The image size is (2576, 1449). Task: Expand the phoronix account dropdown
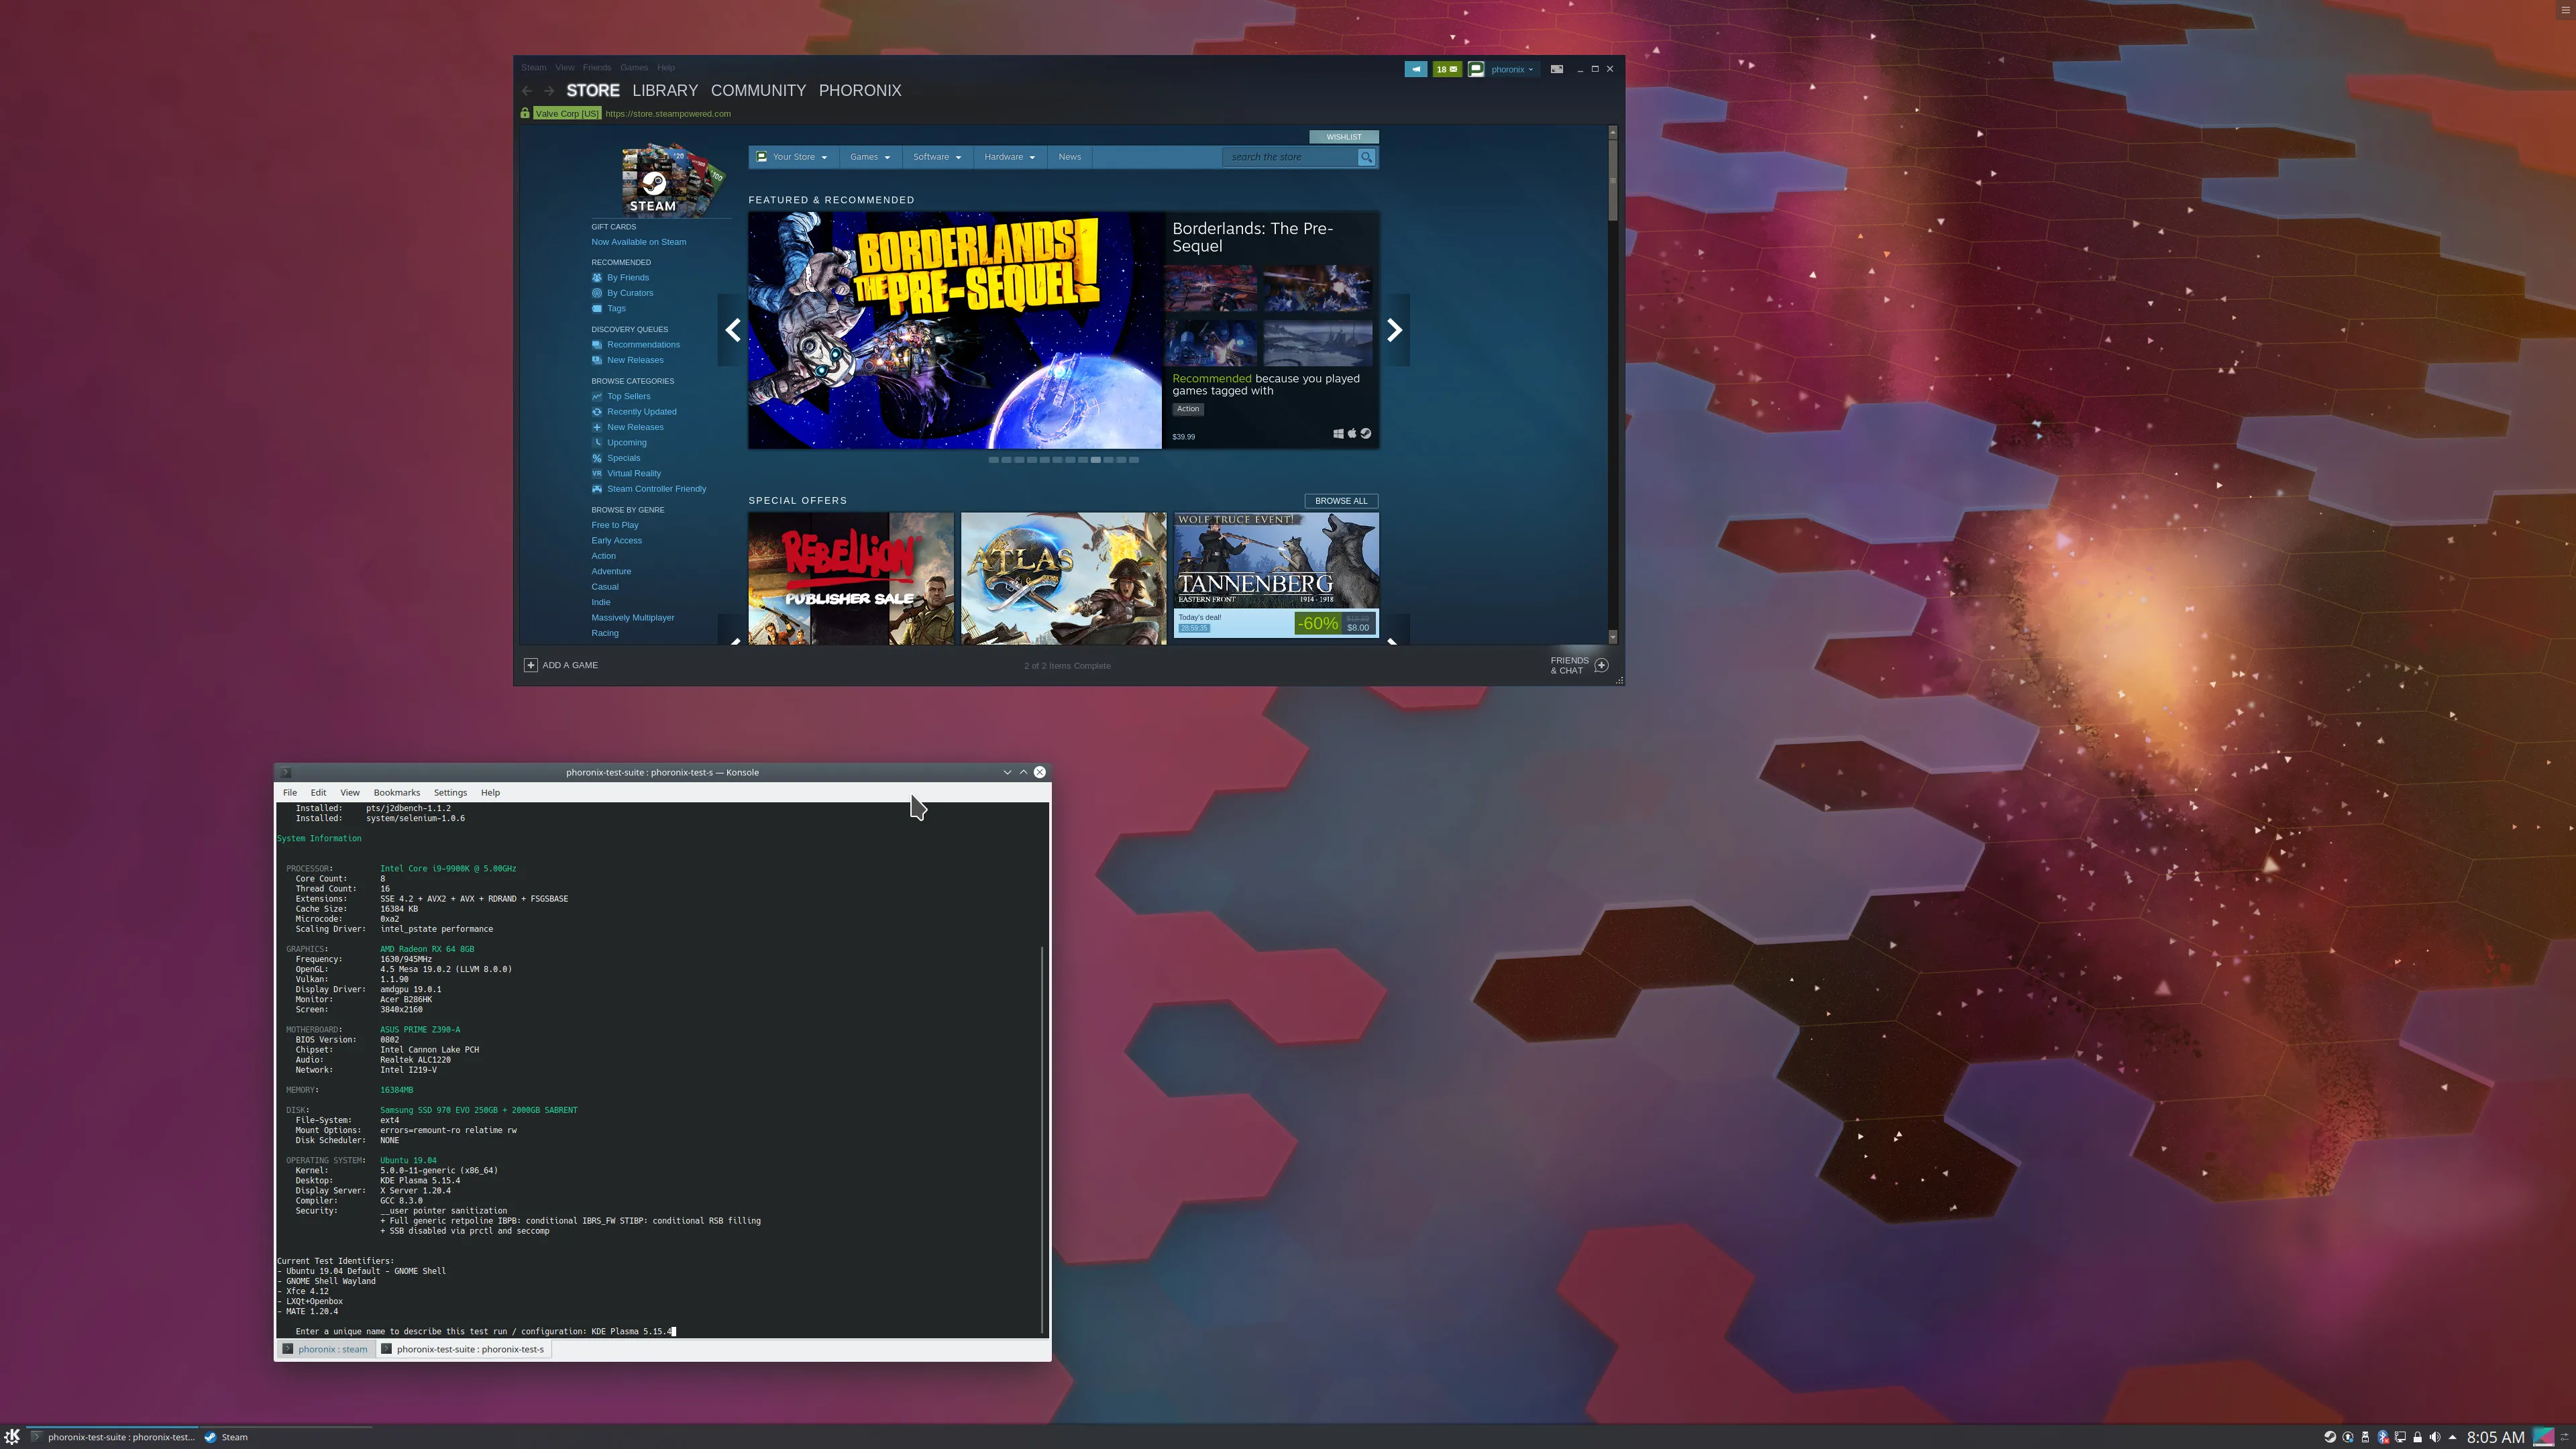[1511, 69]
